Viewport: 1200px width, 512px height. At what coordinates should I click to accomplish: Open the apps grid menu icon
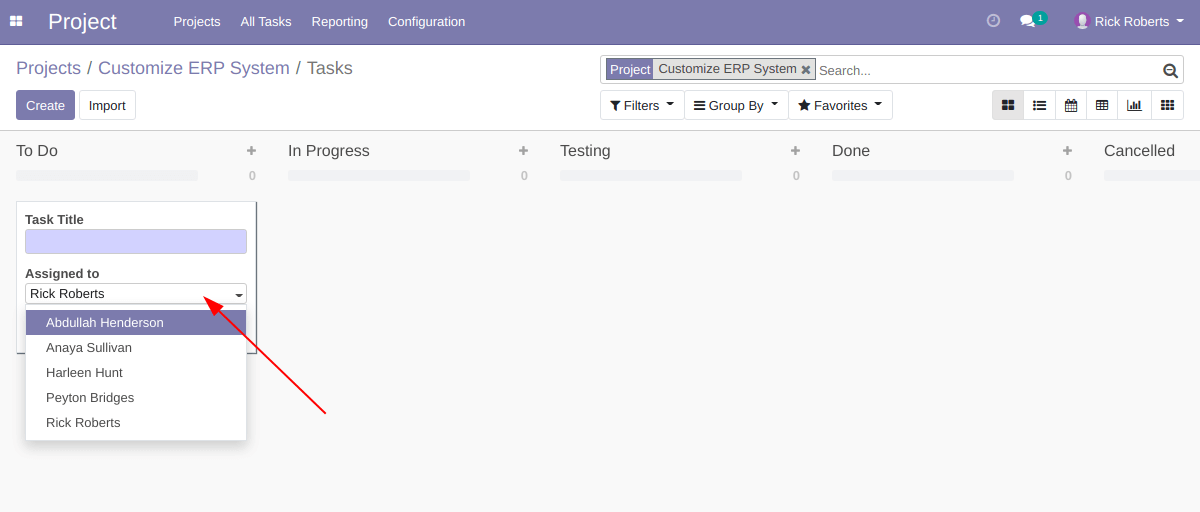(16, 21)
